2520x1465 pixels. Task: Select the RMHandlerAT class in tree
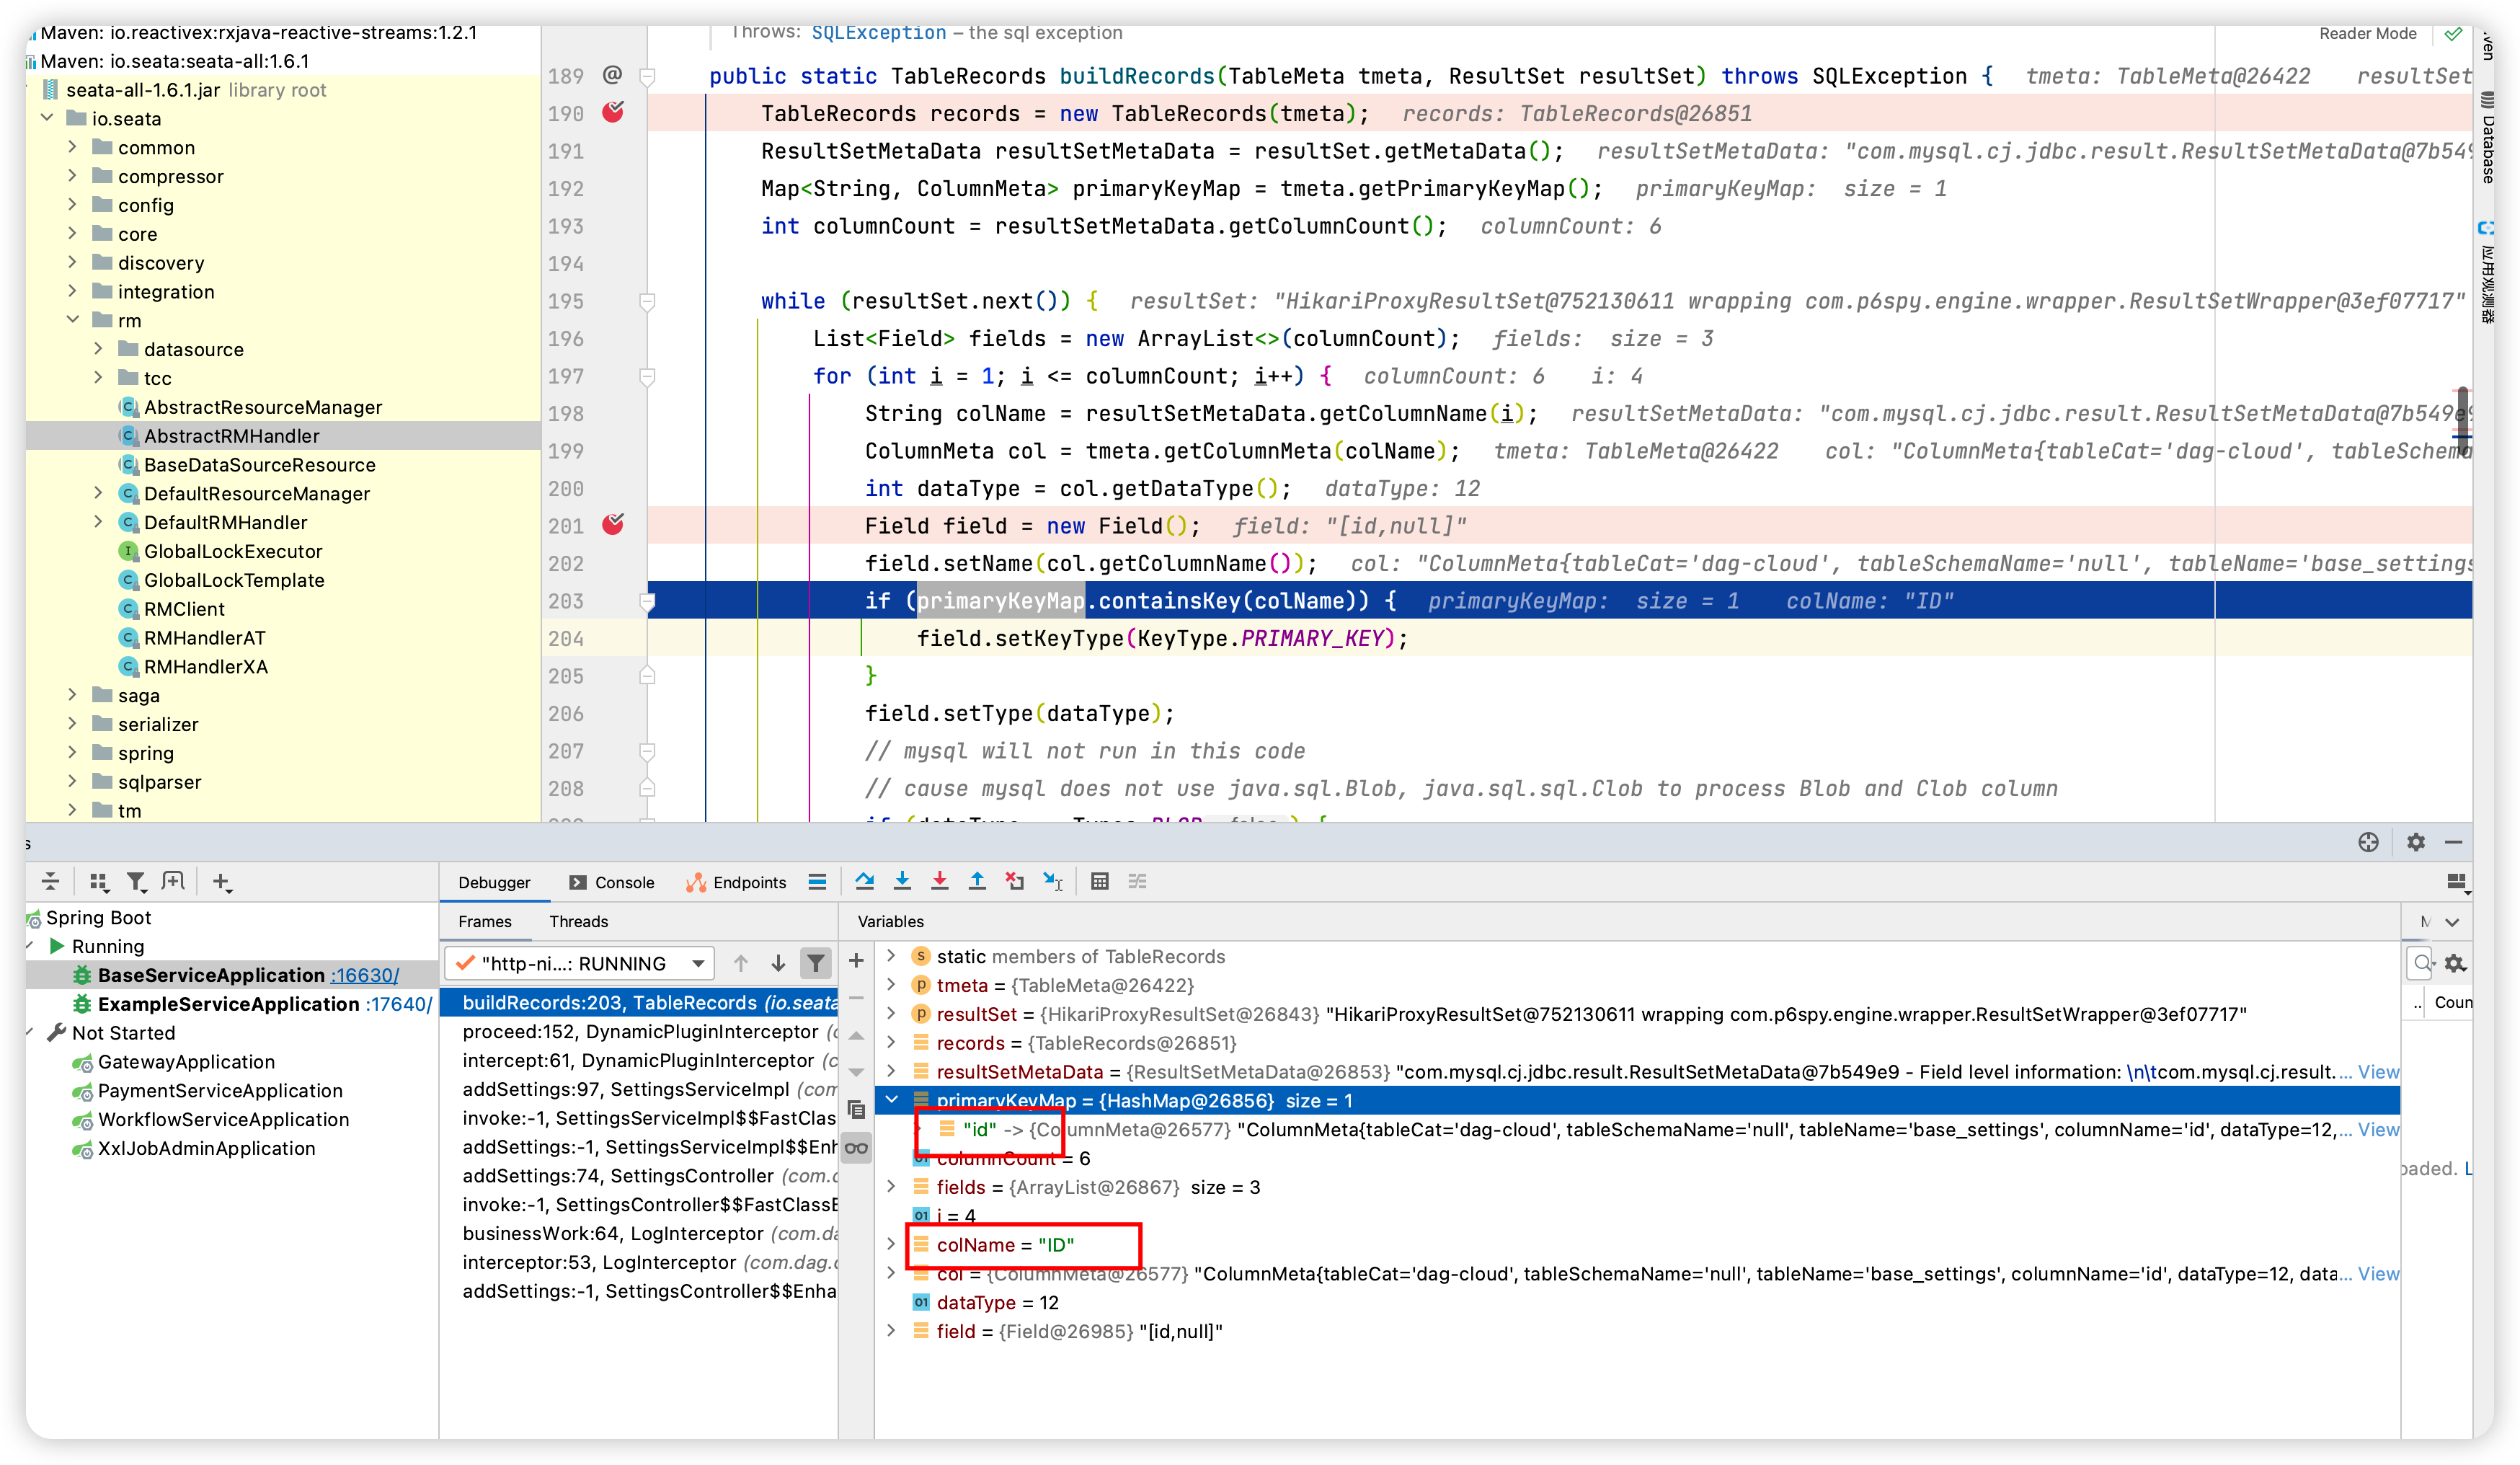click(204, 638)
